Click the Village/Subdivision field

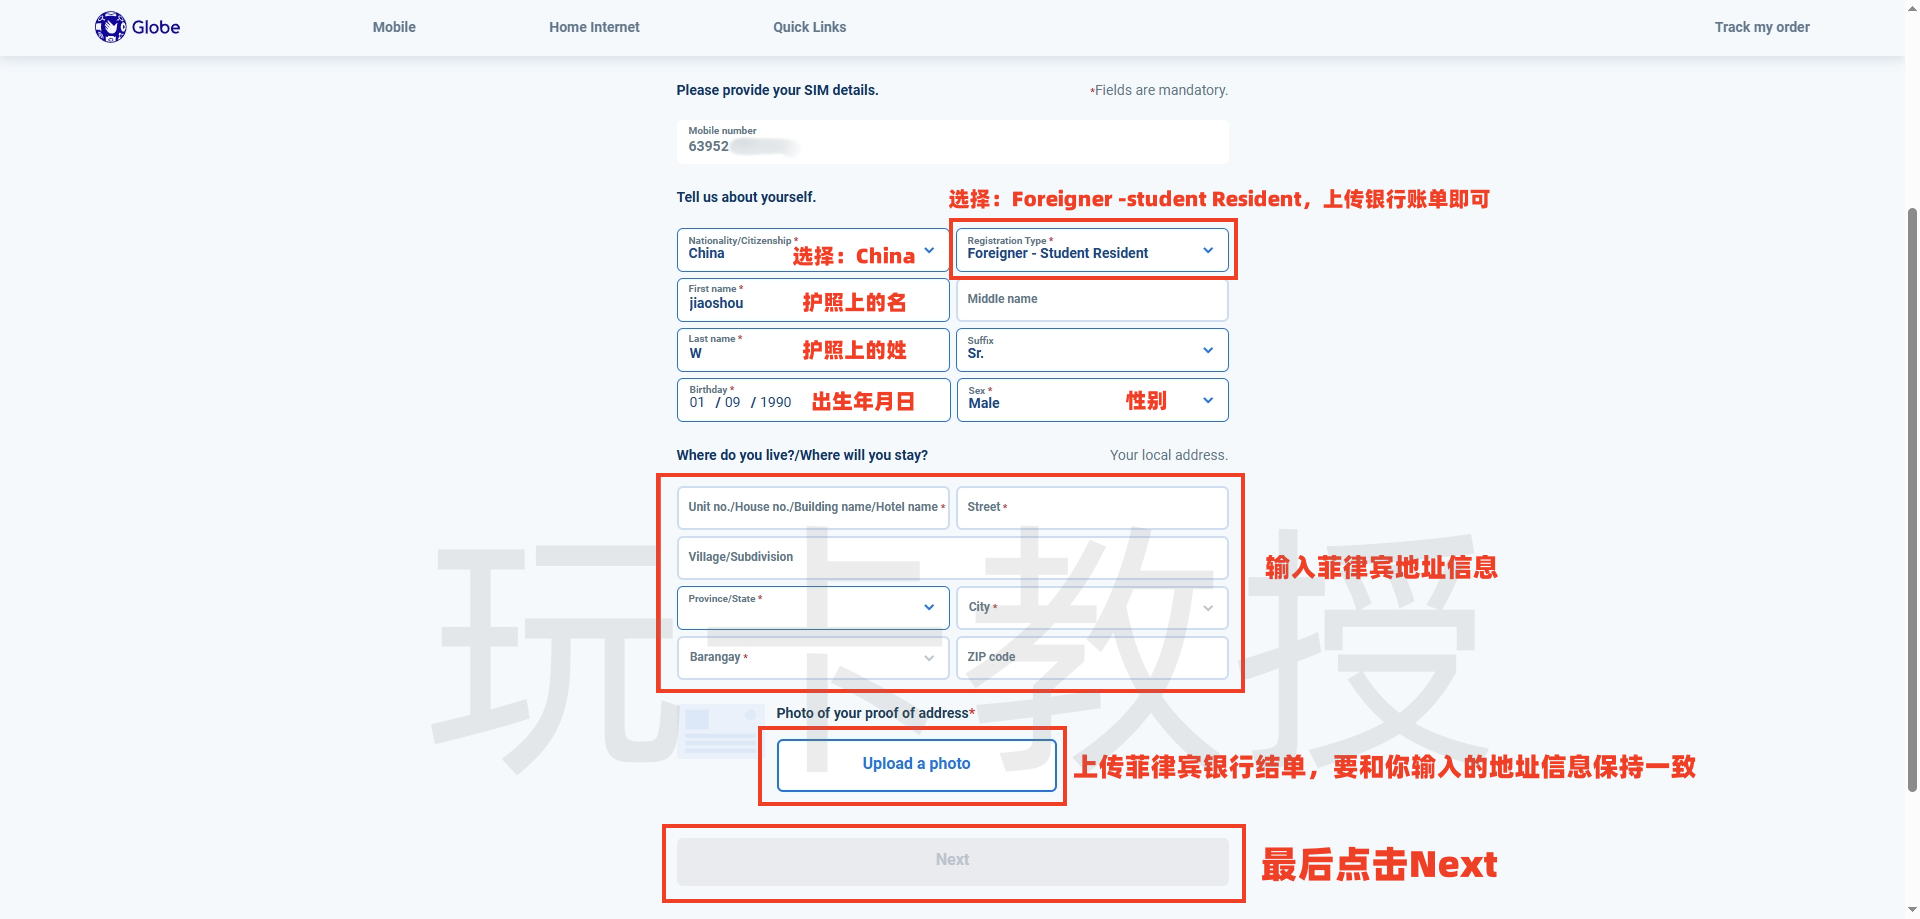952,558
